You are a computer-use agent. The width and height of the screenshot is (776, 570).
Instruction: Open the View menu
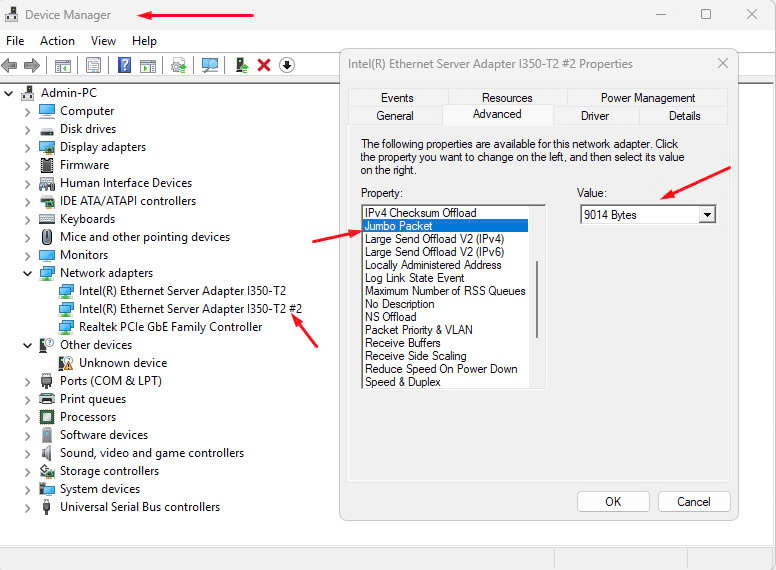103,41
